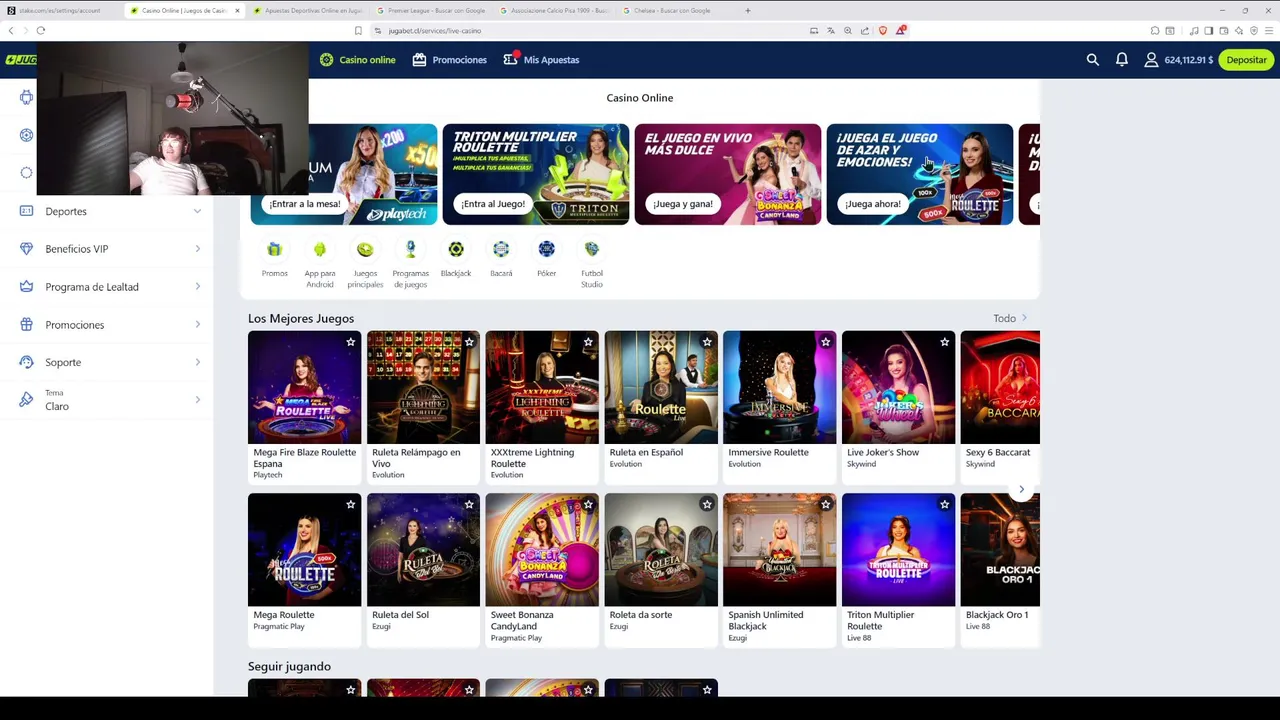1280x720 pixels.
Task: Click the zoom magnifier icon in address bar
Action: (x=848, y=31)
